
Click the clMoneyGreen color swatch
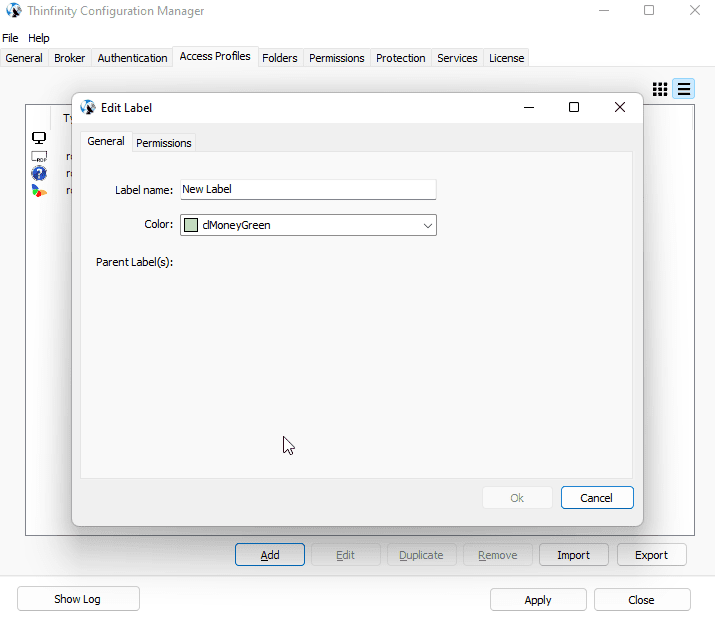[191, 225]
